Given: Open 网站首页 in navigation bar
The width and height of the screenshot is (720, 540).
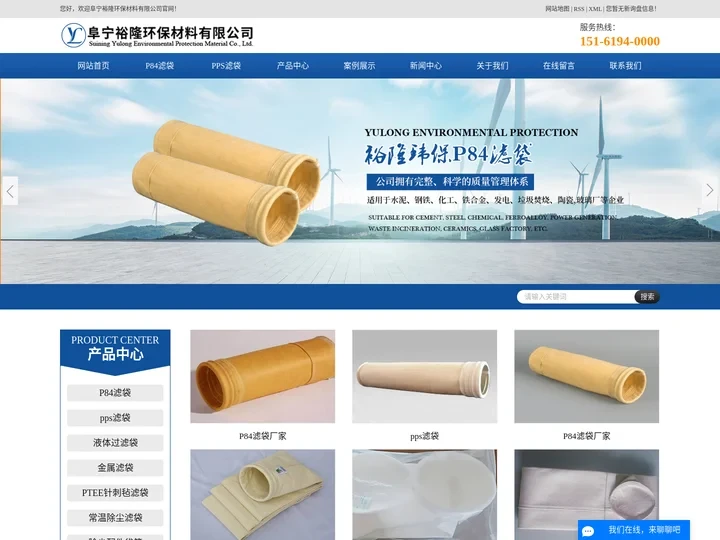Looking at the screenshot, I should 93,66.
